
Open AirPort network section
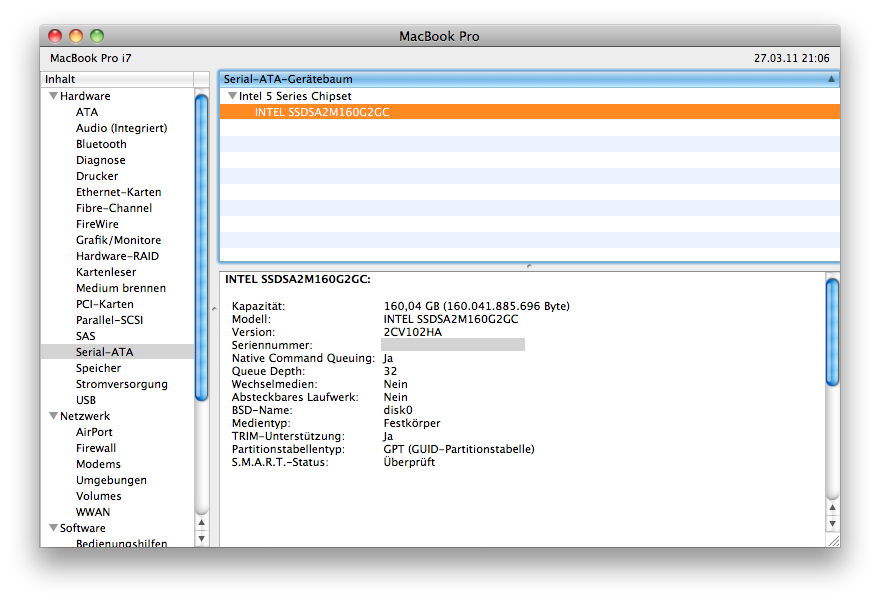click(94, 432)
